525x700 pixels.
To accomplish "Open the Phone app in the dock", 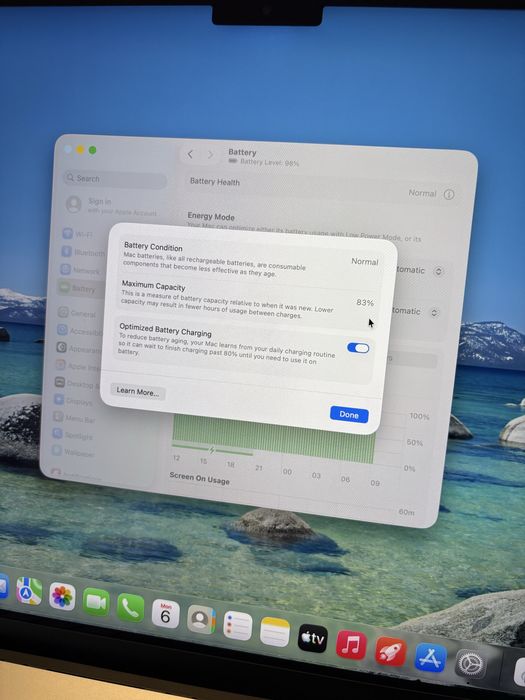I will point(130,608).
